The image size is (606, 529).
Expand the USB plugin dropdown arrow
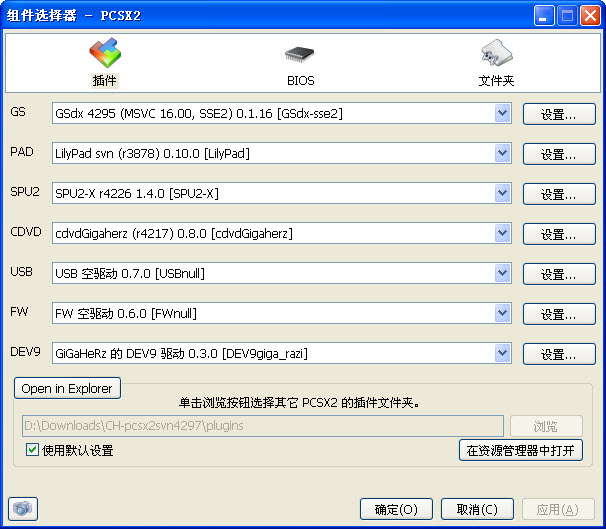click(x=502, y=273)
